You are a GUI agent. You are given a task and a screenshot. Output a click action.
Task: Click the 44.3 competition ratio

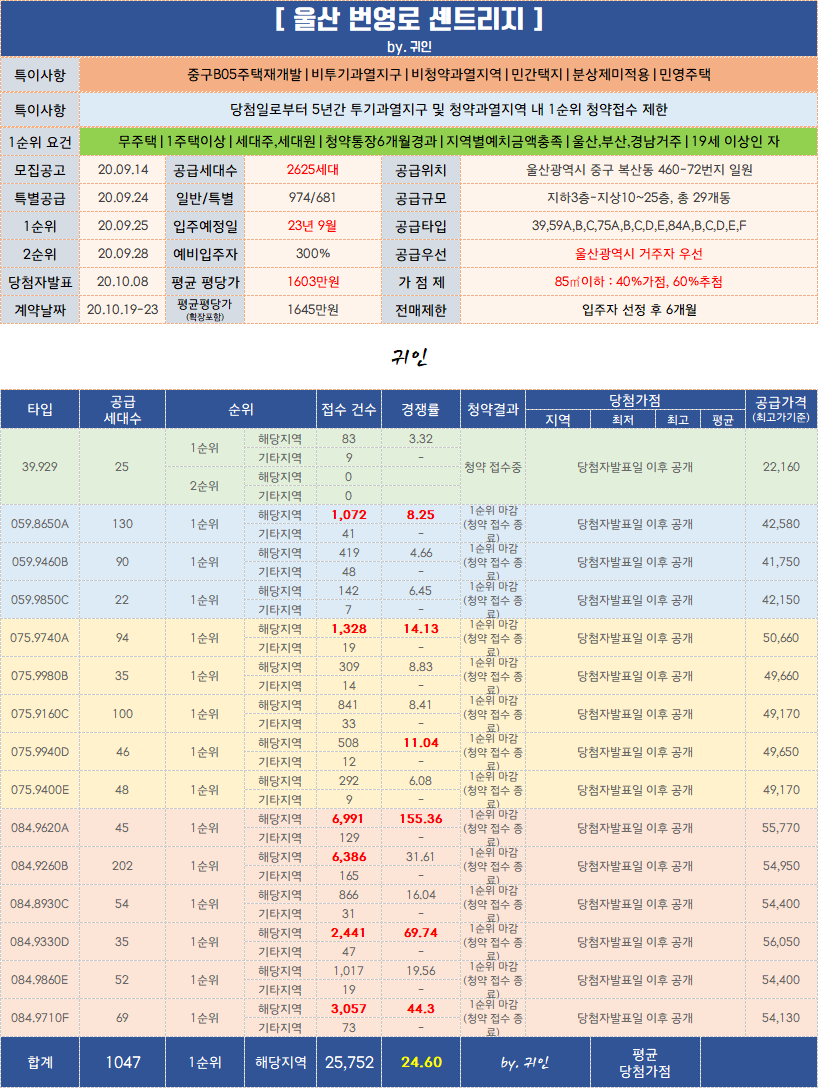click(x=420, y=1009)
